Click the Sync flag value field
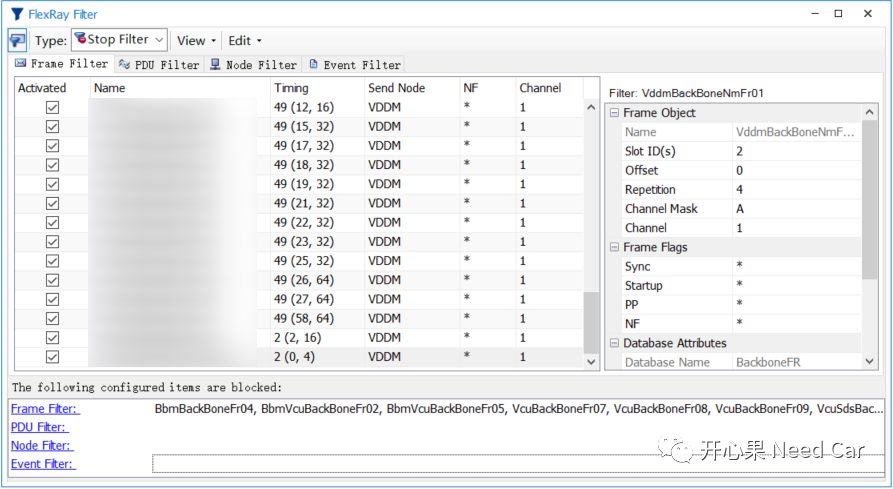893x489 pixels. 797,266
